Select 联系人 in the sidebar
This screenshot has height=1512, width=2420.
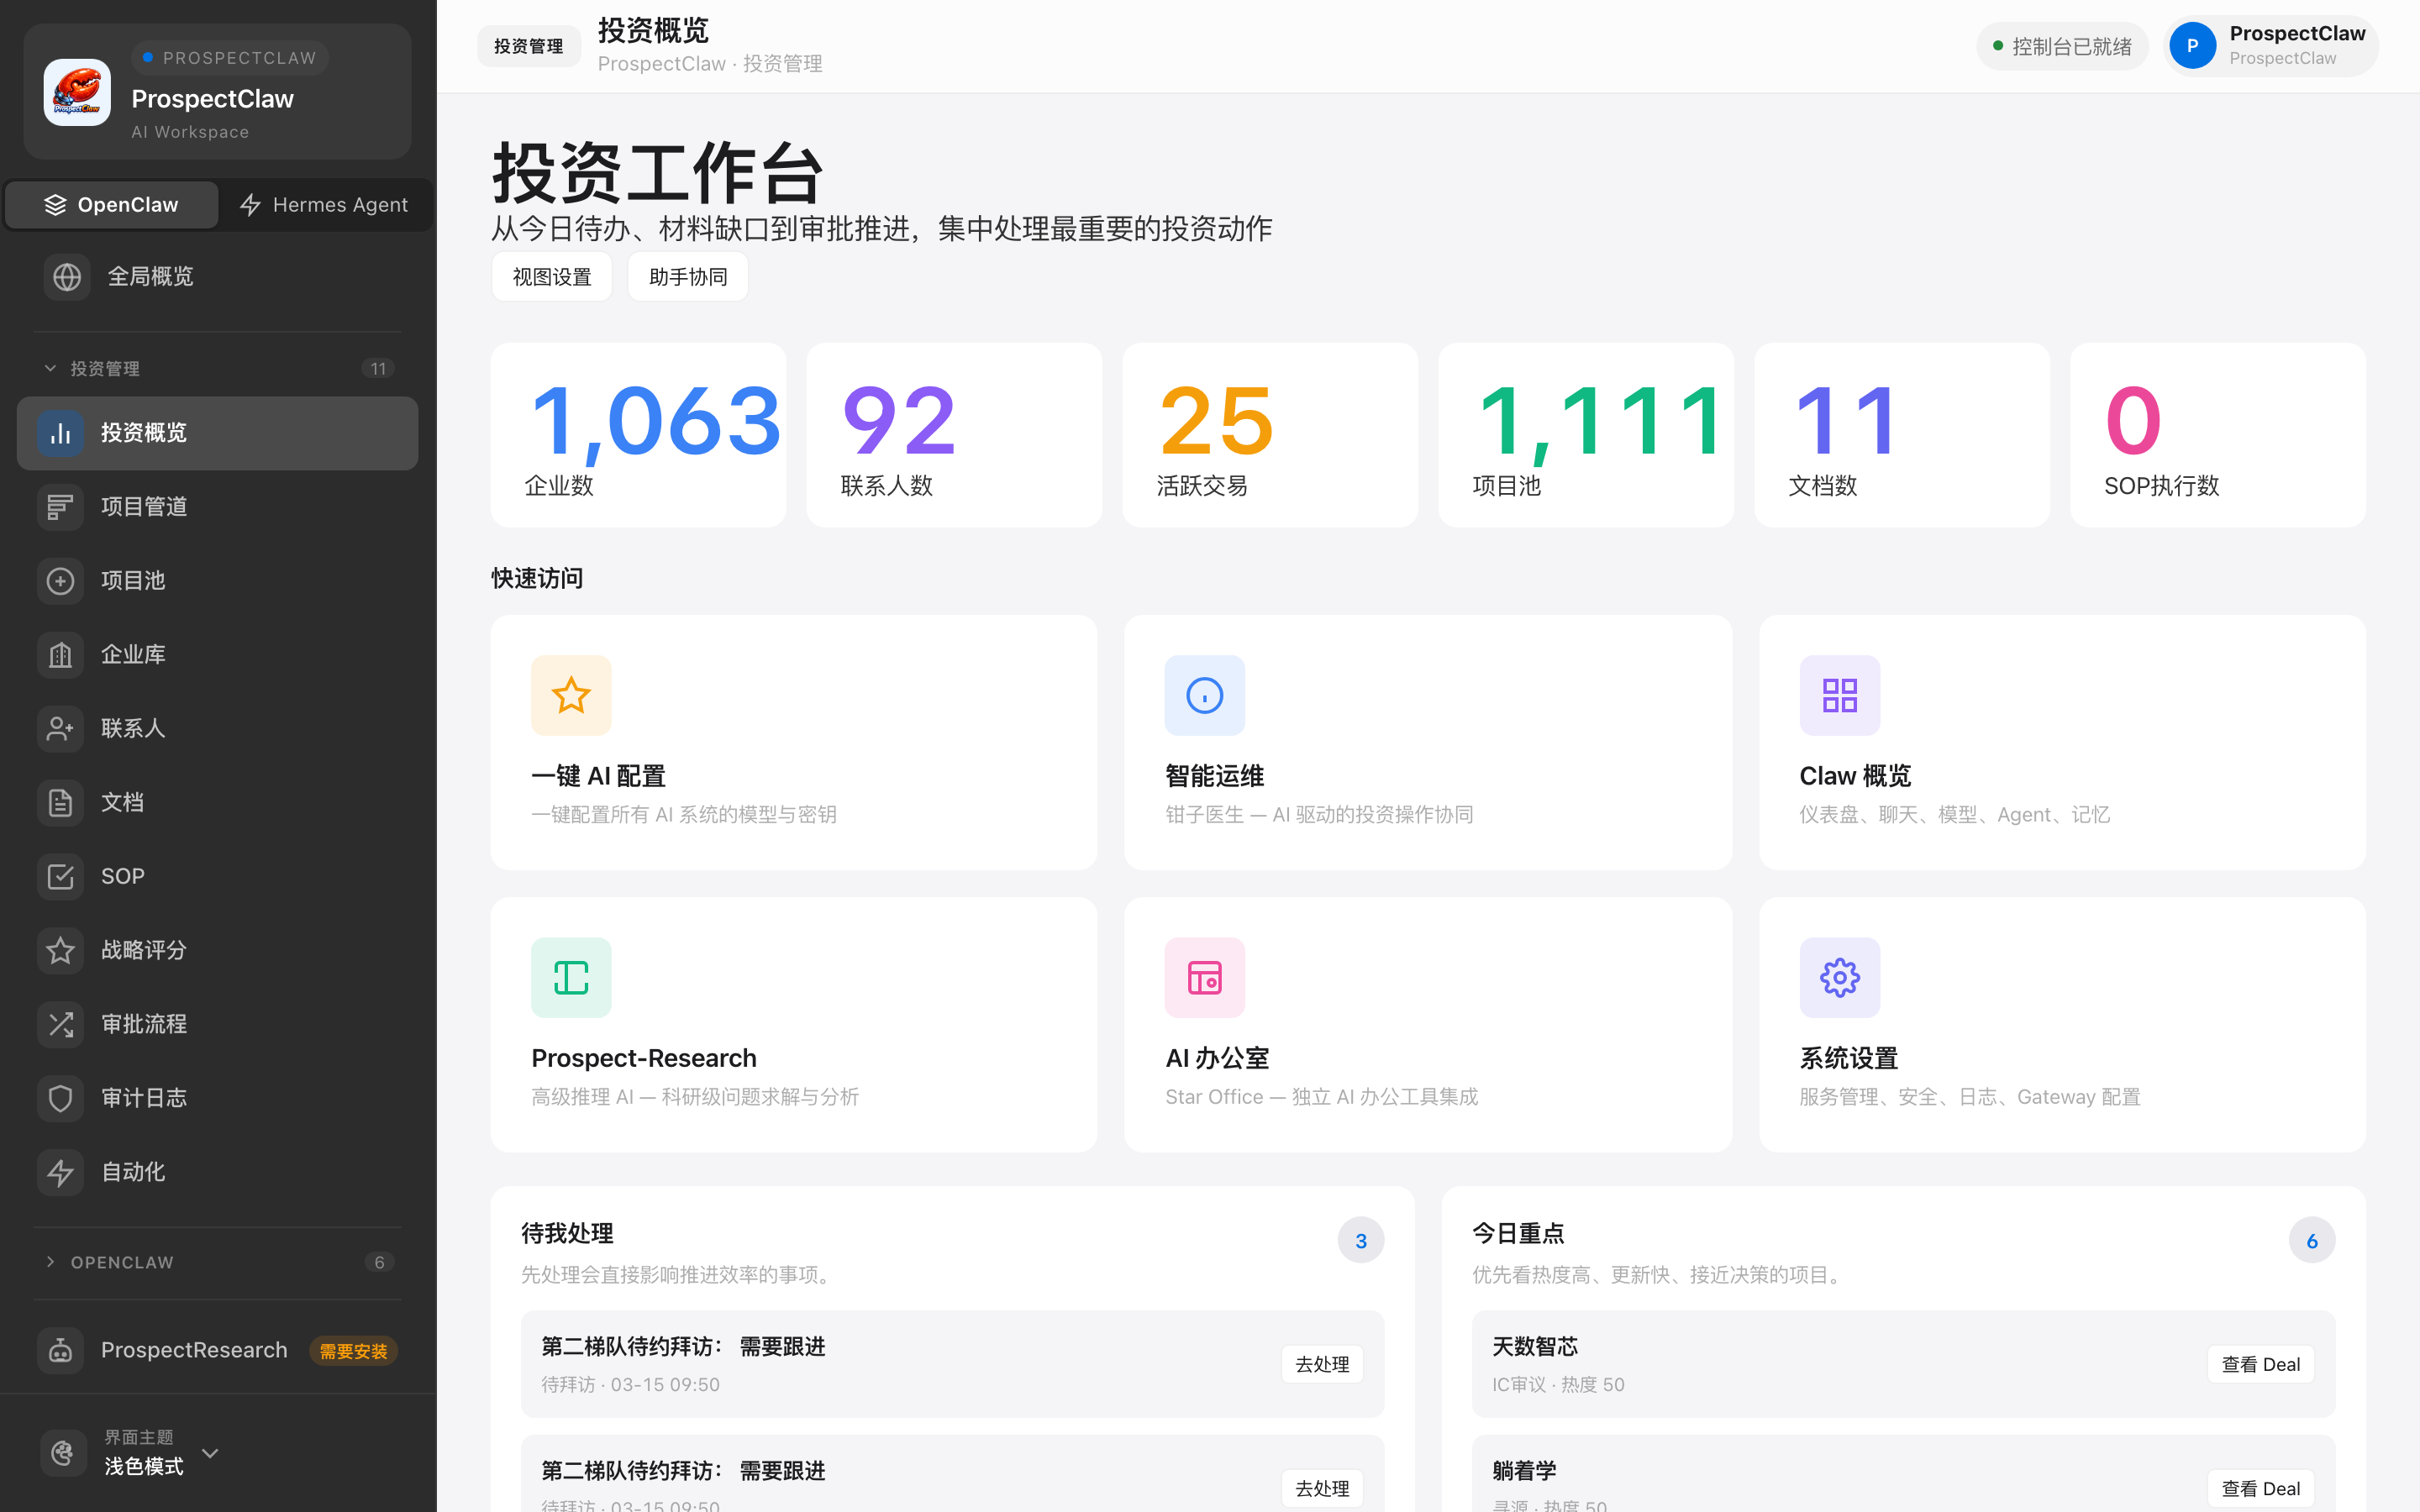tap(60, 728)
